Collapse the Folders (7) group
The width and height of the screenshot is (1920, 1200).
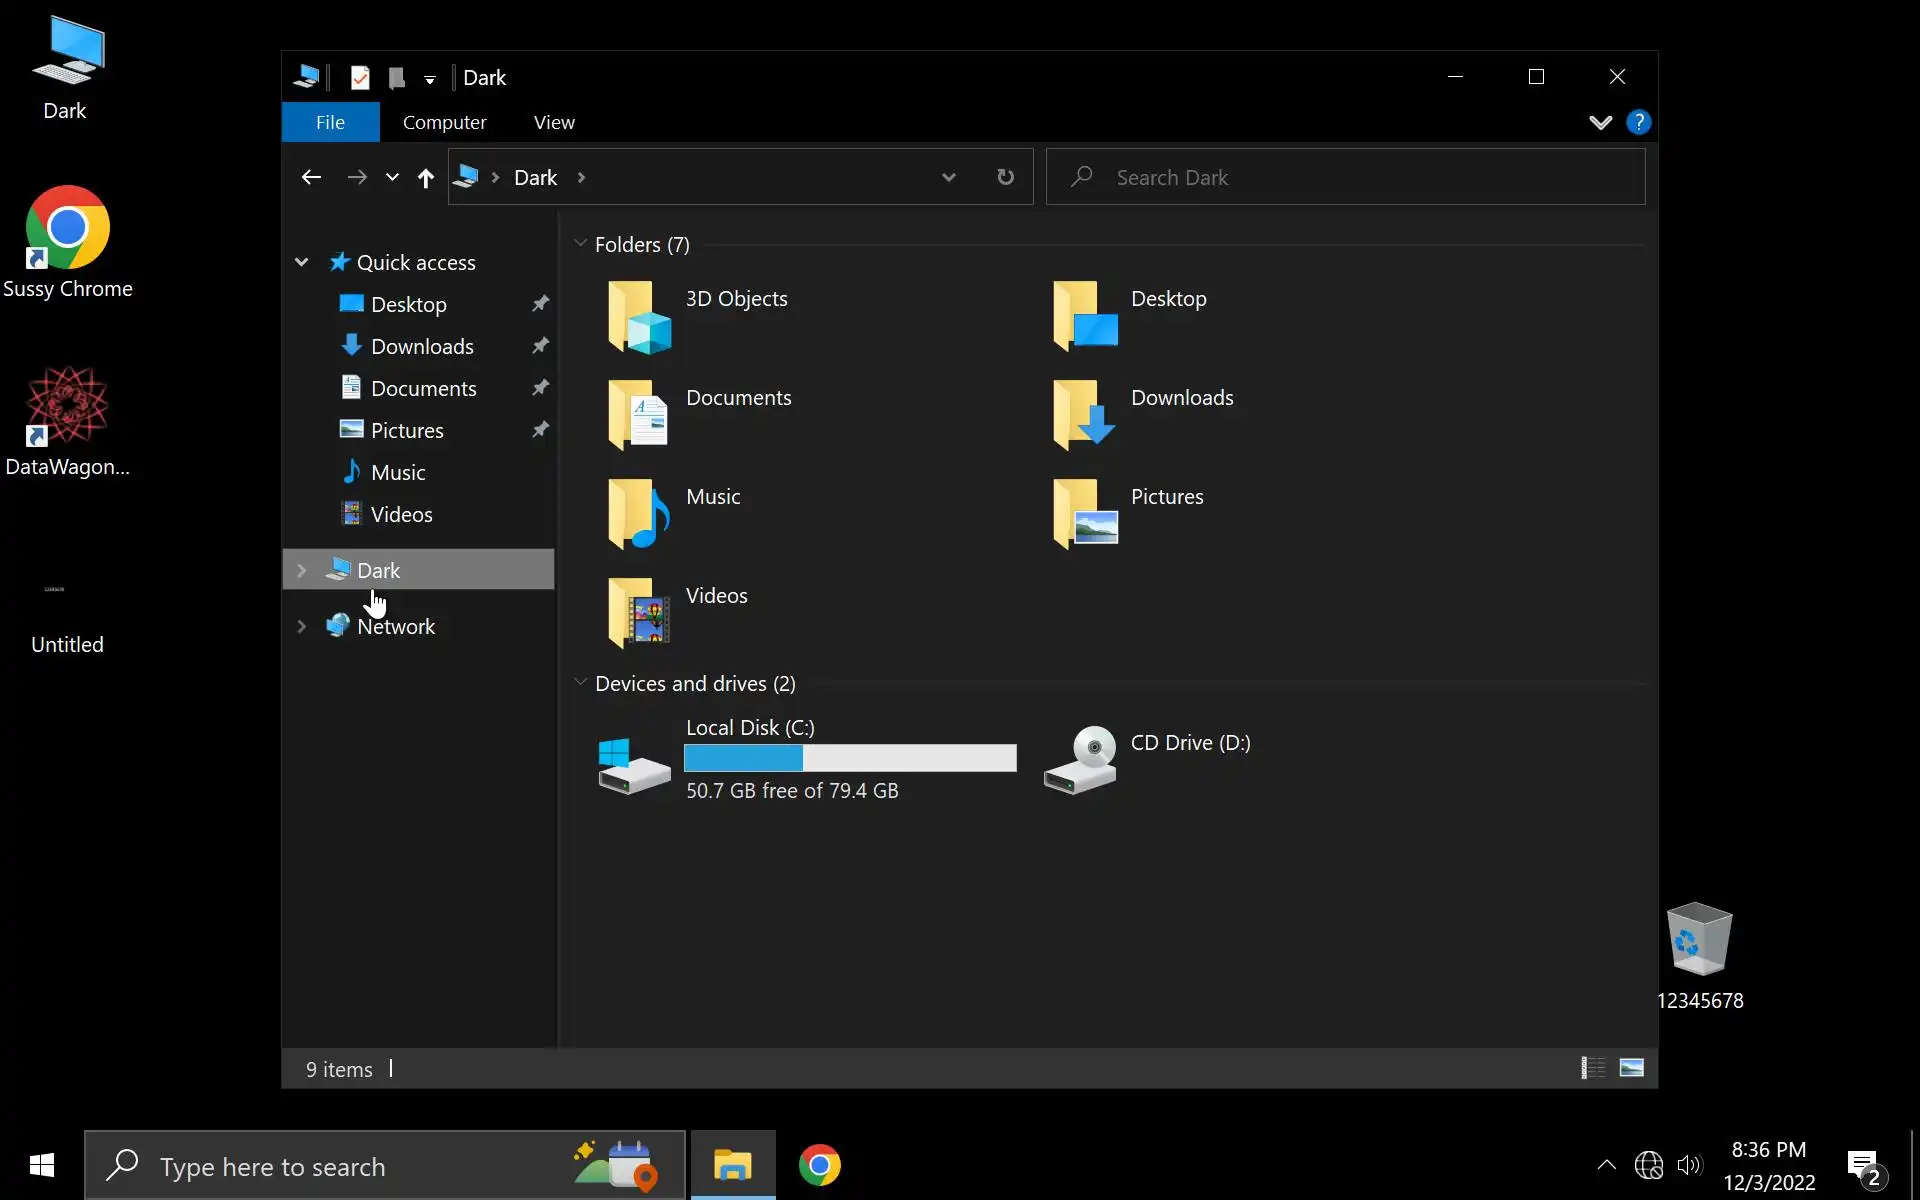581,244
